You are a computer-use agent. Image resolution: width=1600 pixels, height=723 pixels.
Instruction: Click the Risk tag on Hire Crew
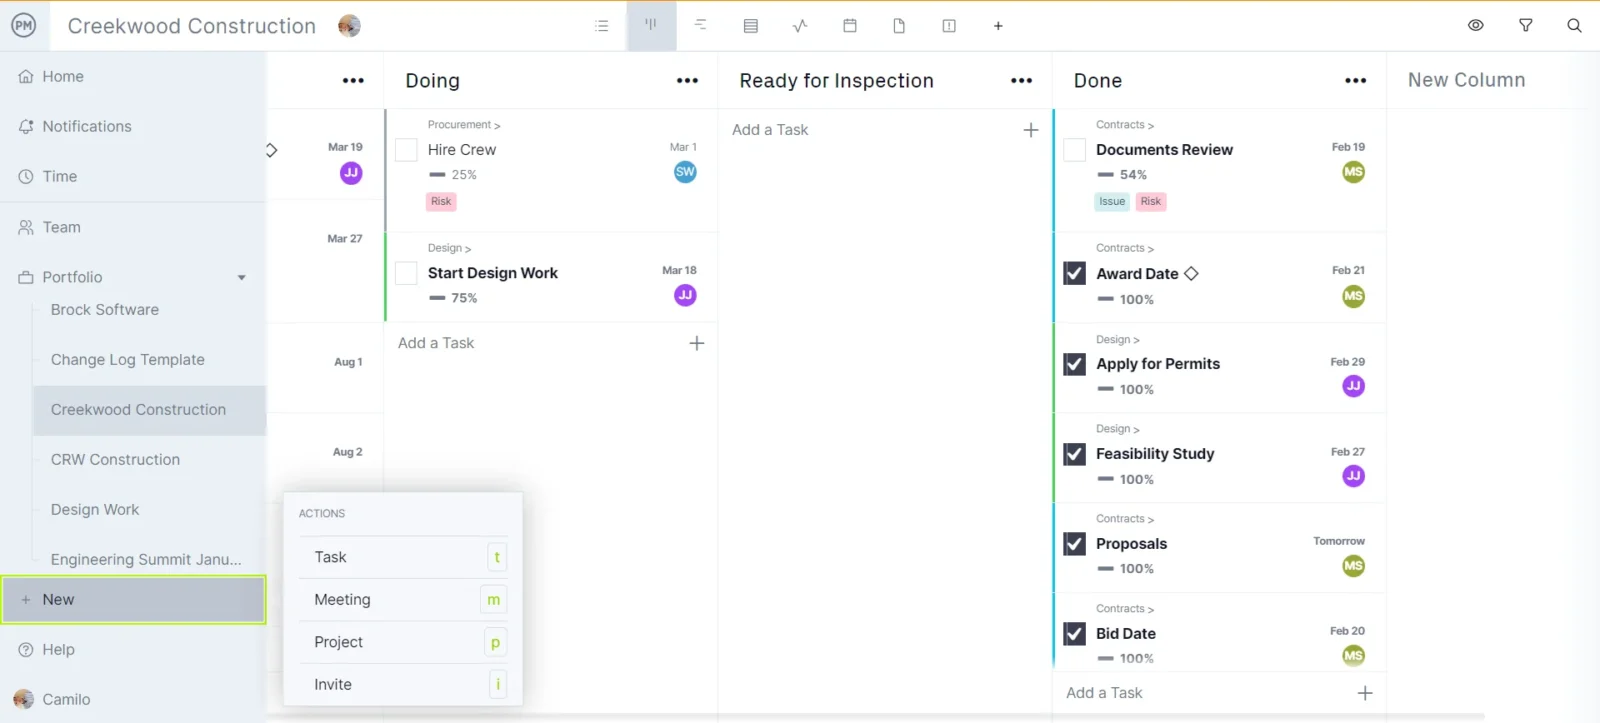[441, 202]
